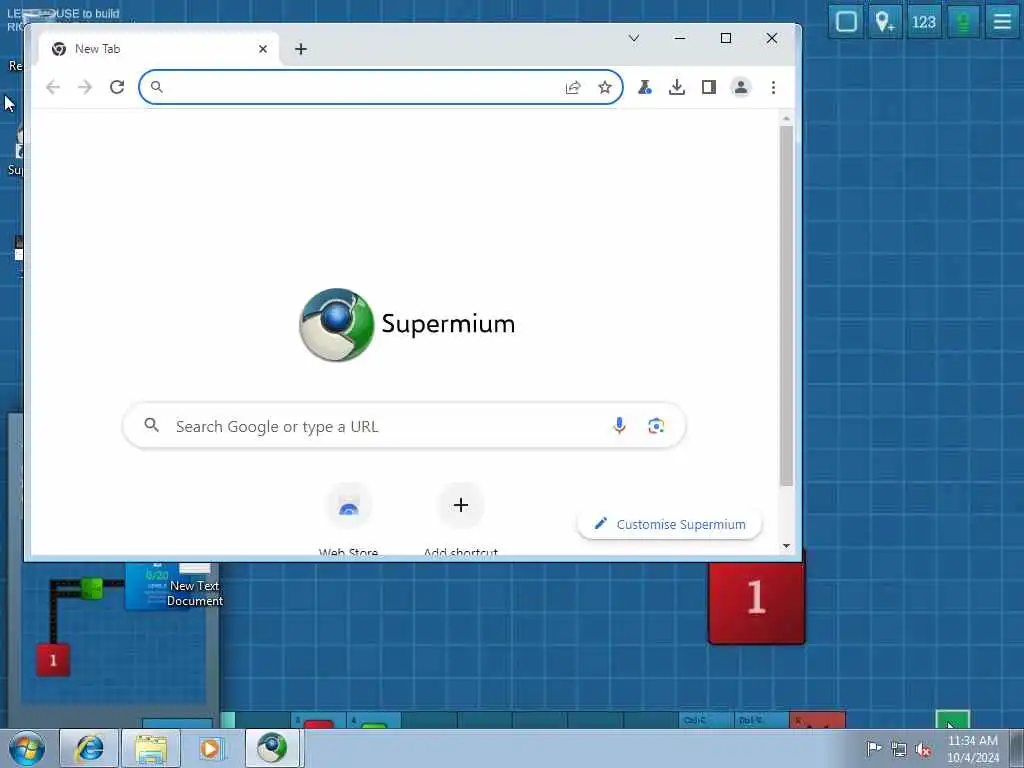Open the experiments flask icon

pos(645,87)
